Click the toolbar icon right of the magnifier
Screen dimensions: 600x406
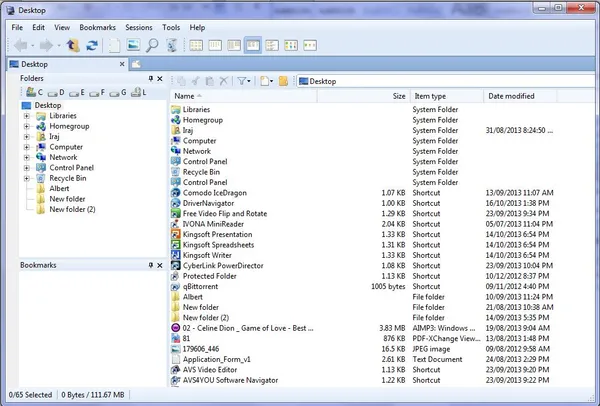pos(172,46)
